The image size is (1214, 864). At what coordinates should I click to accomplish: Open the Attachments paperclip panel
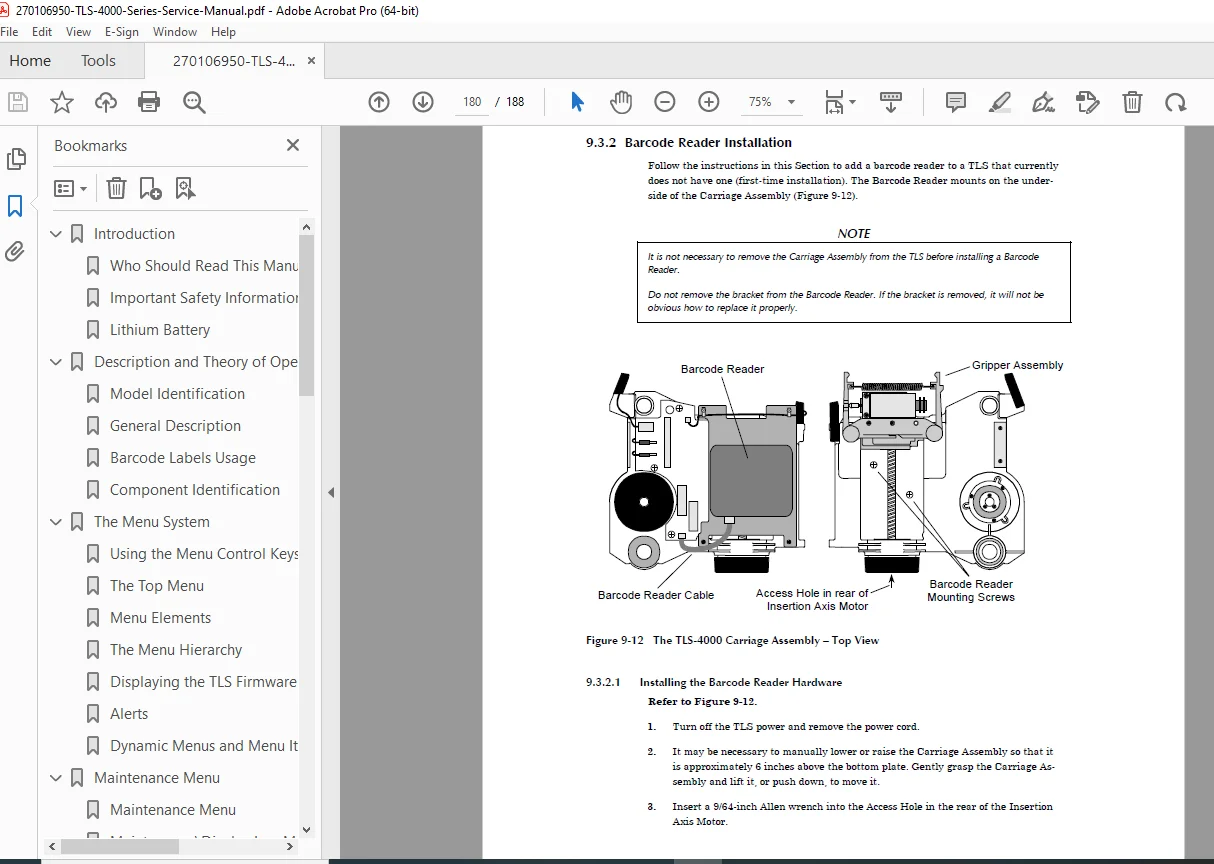pyautogui.click(x=15, y=251)
